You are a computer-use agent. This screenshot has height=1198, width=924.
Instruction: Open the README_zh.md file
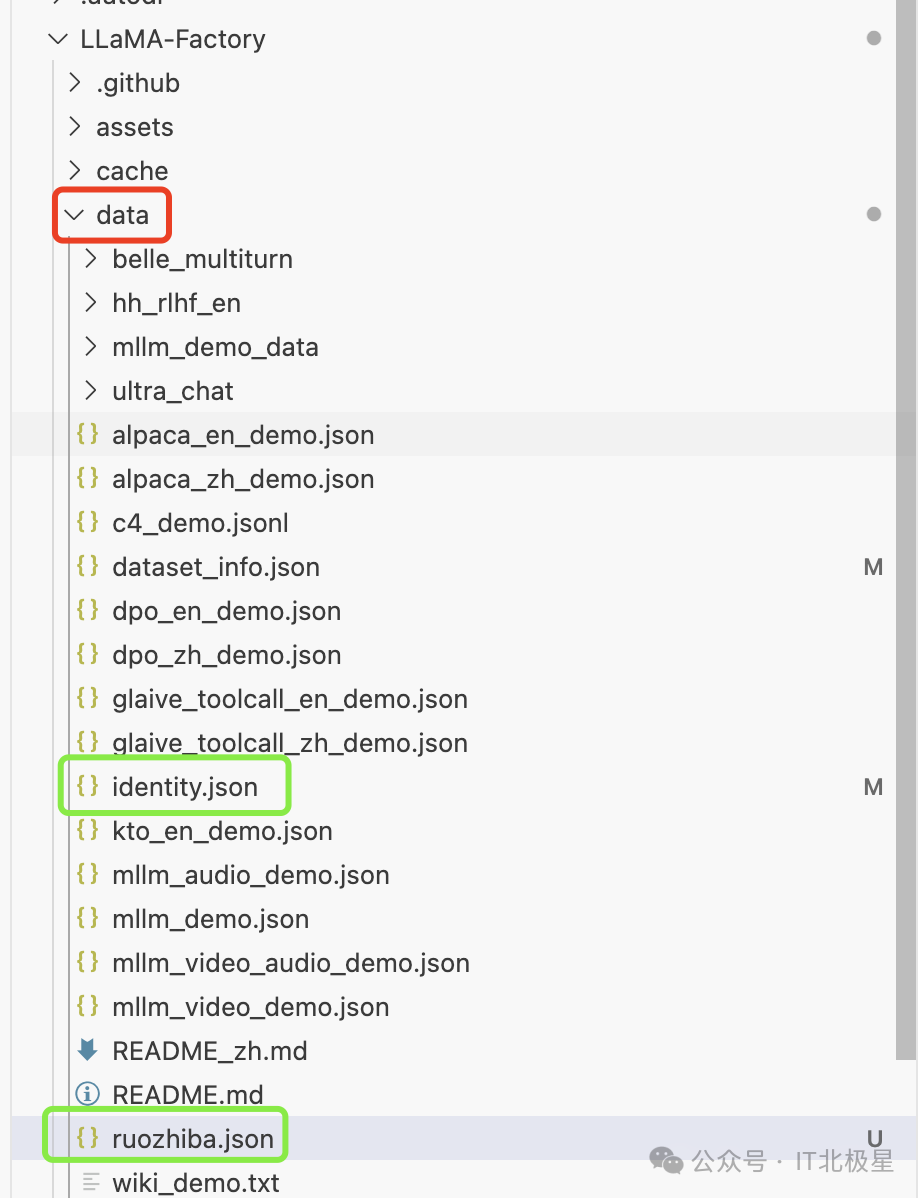(209, 1051)
